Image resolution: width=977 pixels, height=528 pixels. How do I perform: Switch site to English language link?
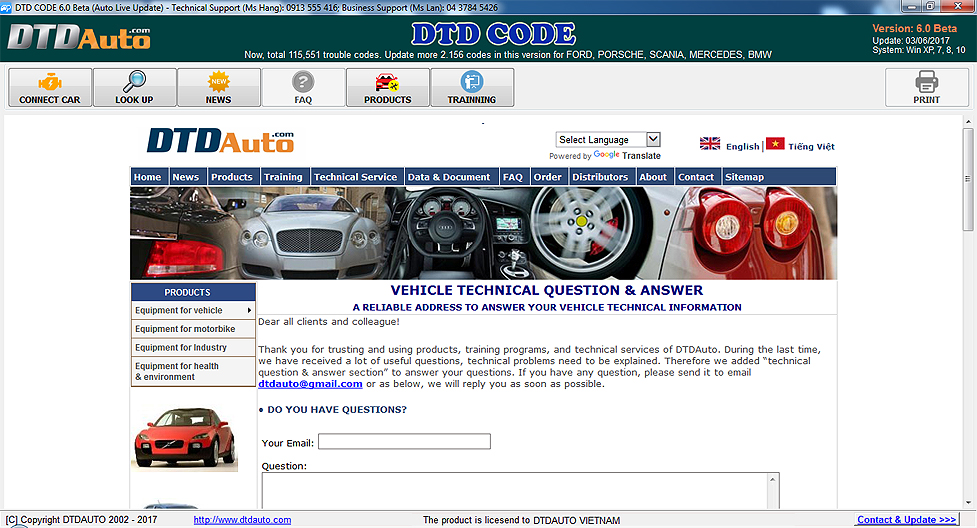[x=743, y=146]
